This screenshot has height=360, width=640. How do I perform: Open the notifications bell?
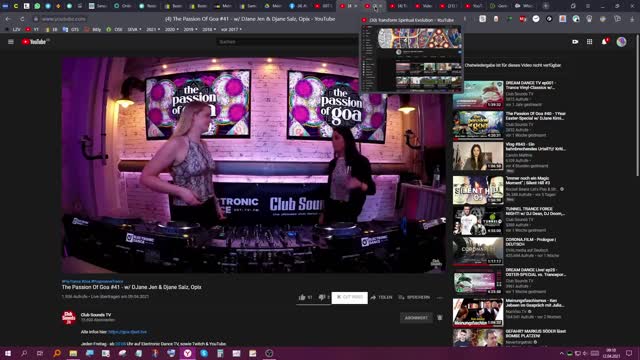(604, 42)
